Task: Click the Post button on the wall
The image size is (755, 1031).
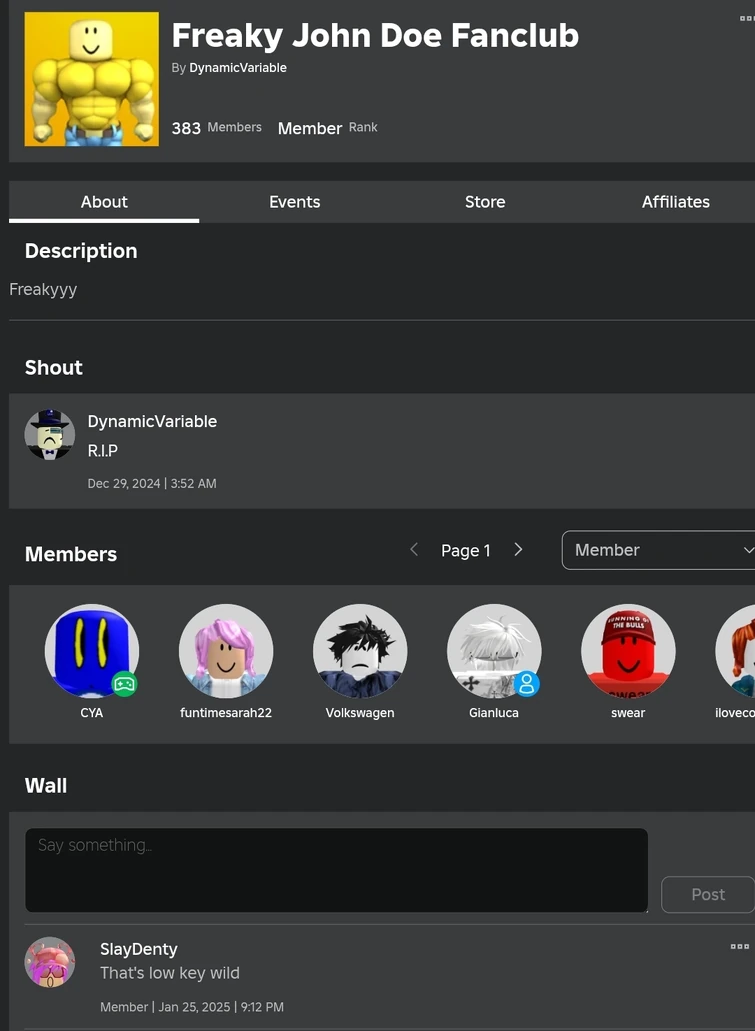Action: pos(708,894)
